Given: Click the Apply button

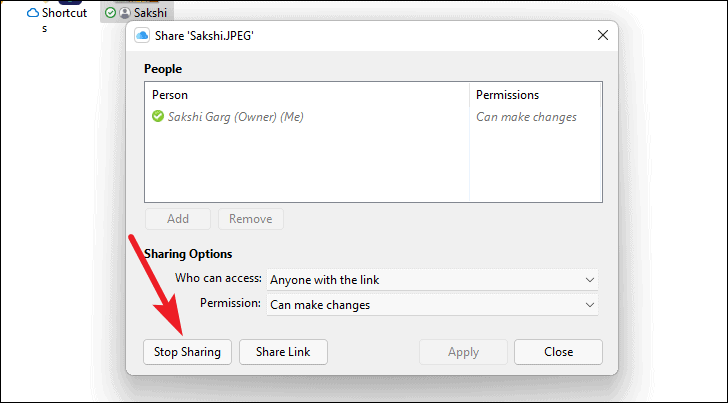Looking at the screenshot, I should [x=463, y=352].
